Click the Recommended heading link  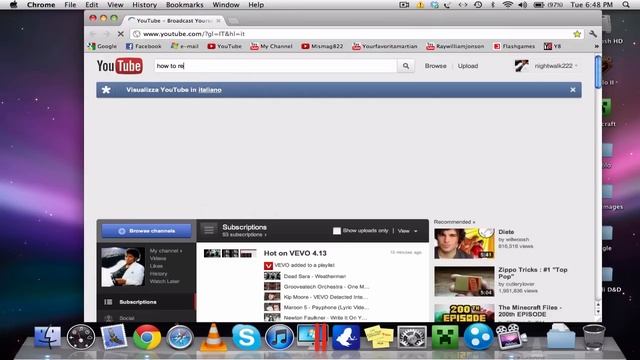click(454, 222)
